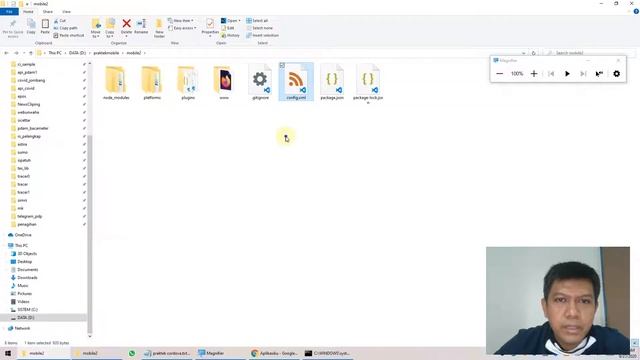Screen dimensions: 640x360
Task: Expand the This PC tree node
Action: (x=4, y=245)
